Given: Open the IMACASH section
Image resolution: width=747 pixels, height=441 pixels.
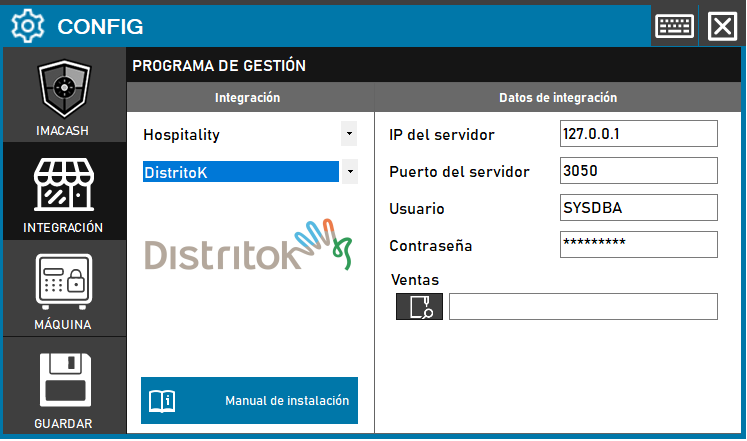Looking at the screenshot, I should point(64,99).
